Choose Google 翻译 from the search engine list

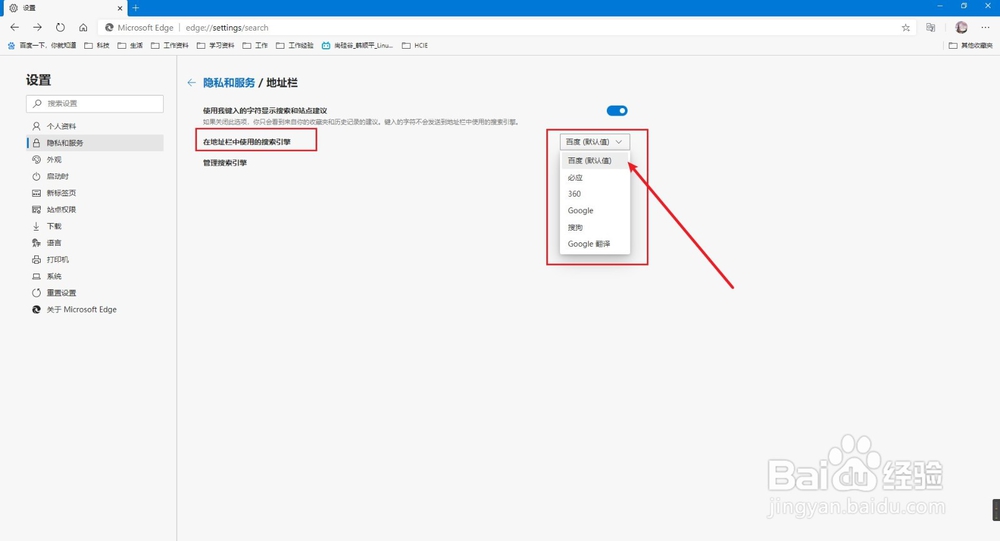pyautogui.click(x=594, y=244)
